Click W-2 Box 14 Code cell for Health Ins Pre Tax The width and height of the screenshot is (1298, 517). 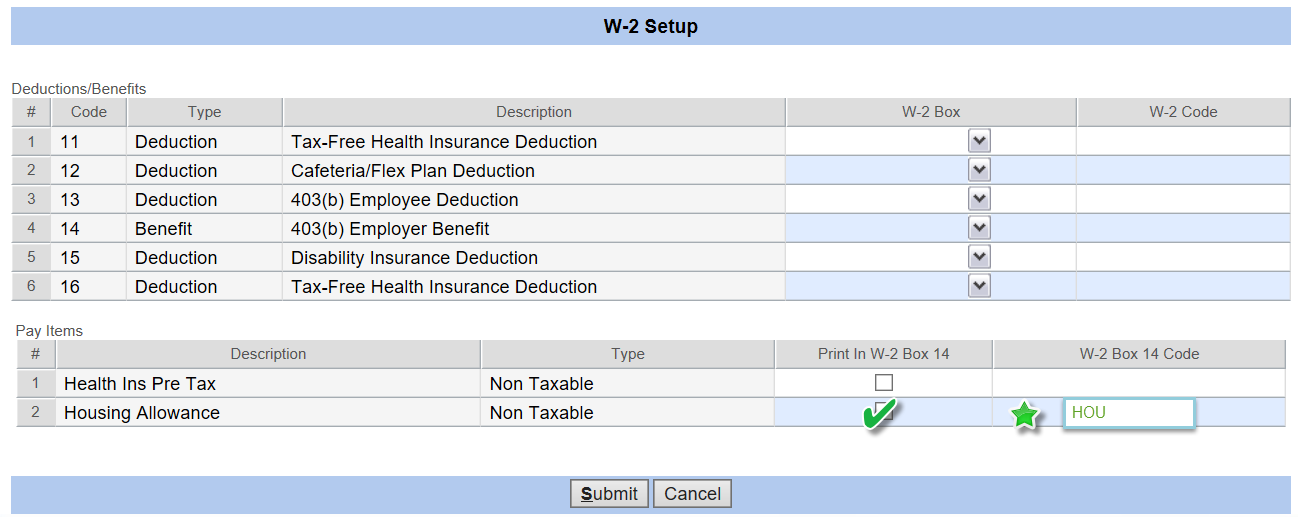coord(1139,383)
